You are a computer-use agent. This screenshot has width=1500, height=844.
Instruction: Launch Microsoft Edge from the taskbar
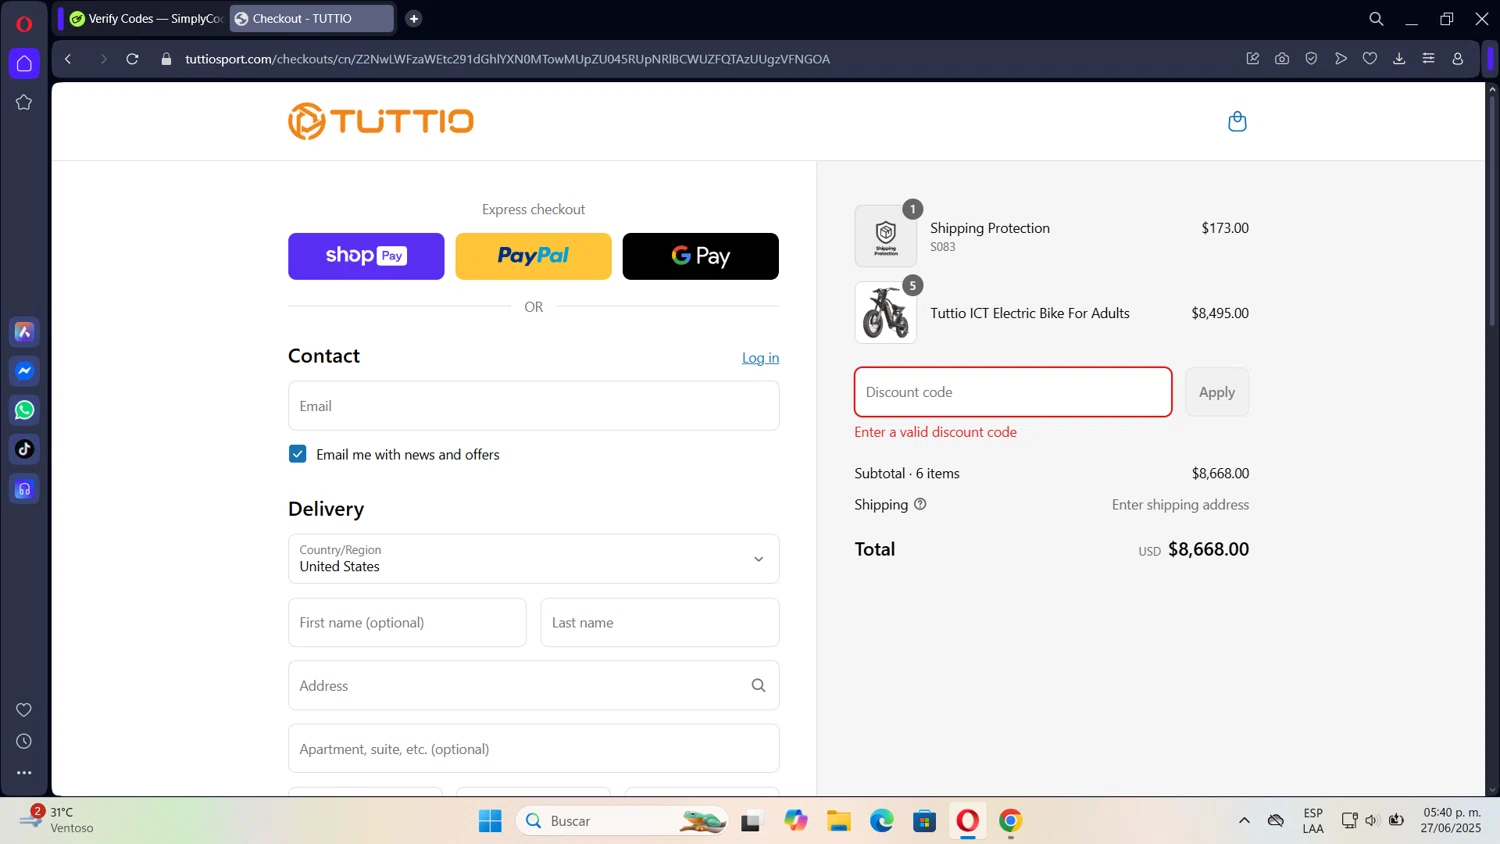[881, 821]
